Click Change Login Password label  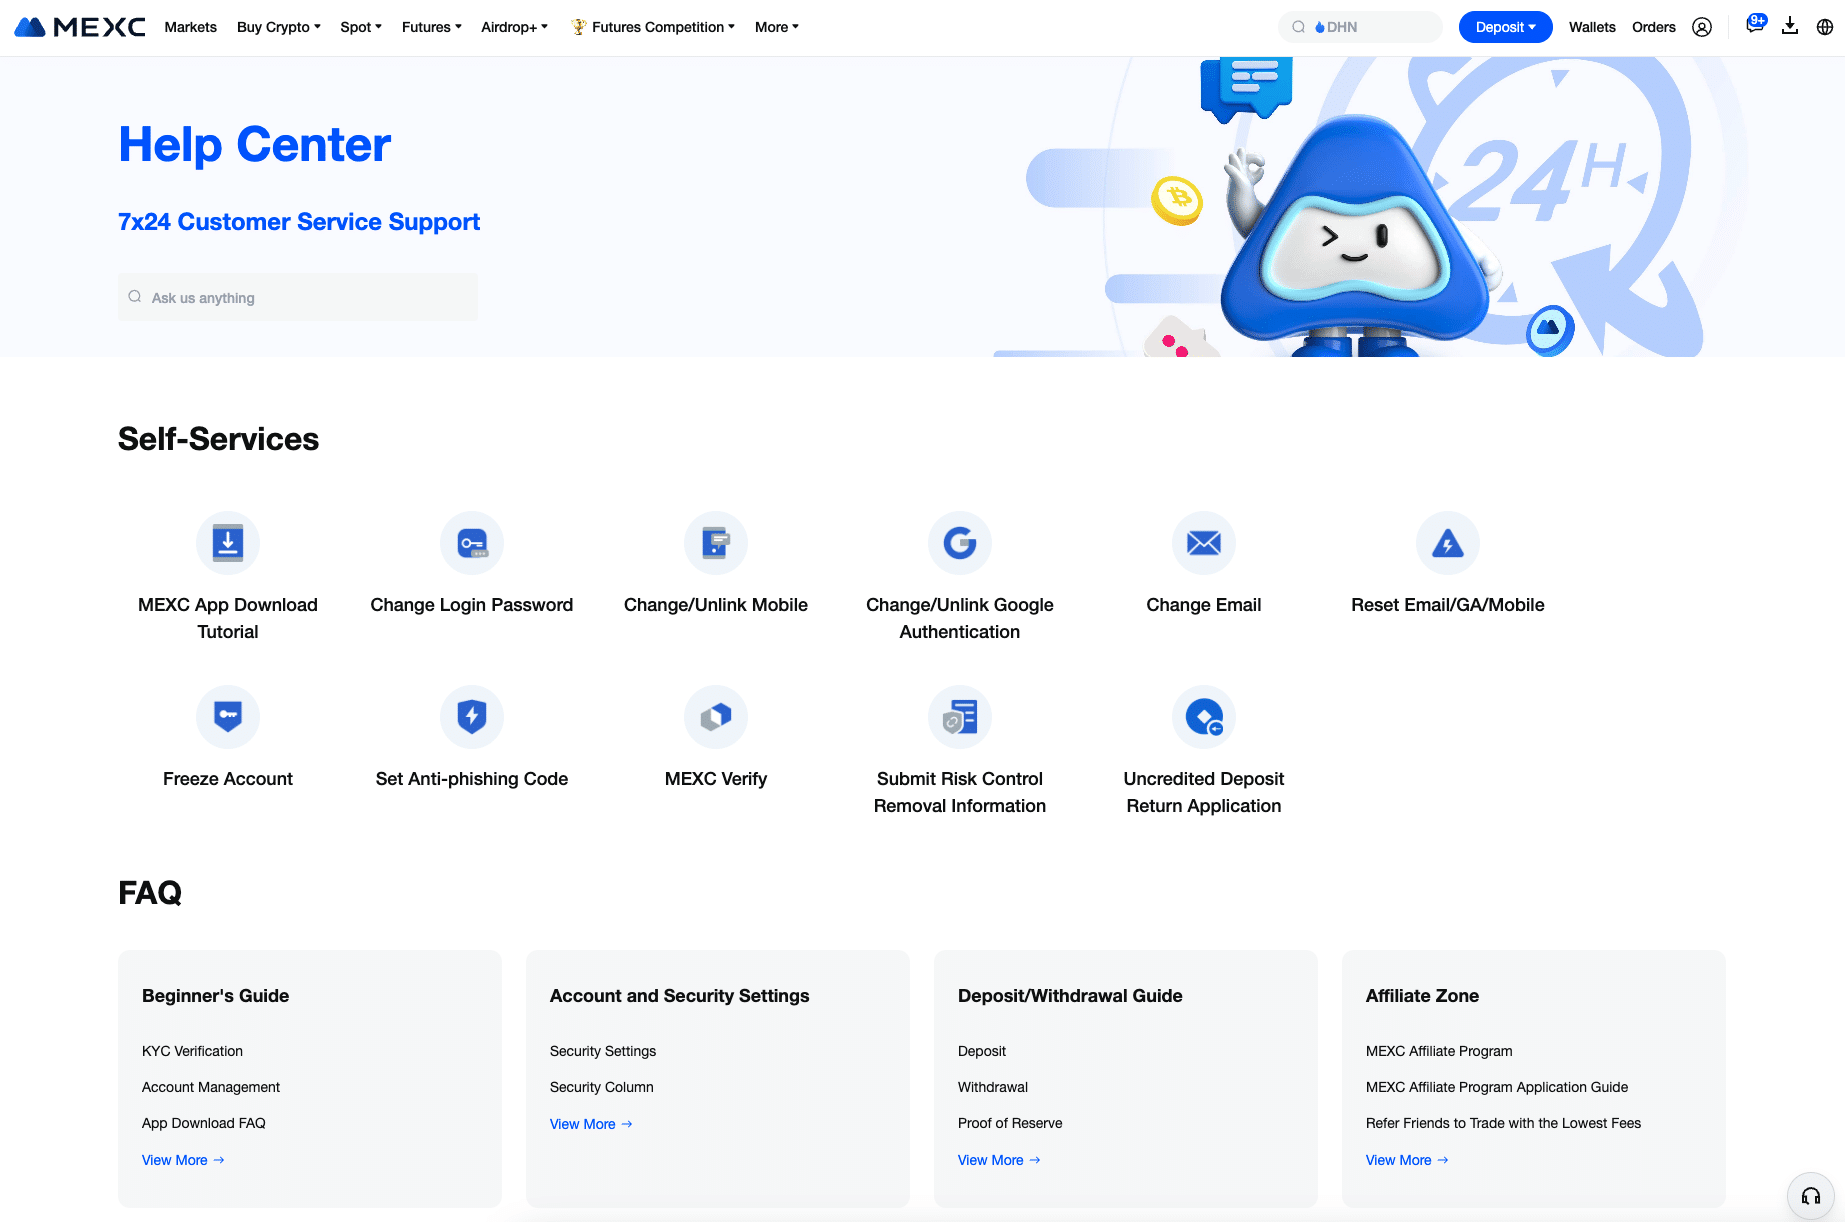(472, 605)
